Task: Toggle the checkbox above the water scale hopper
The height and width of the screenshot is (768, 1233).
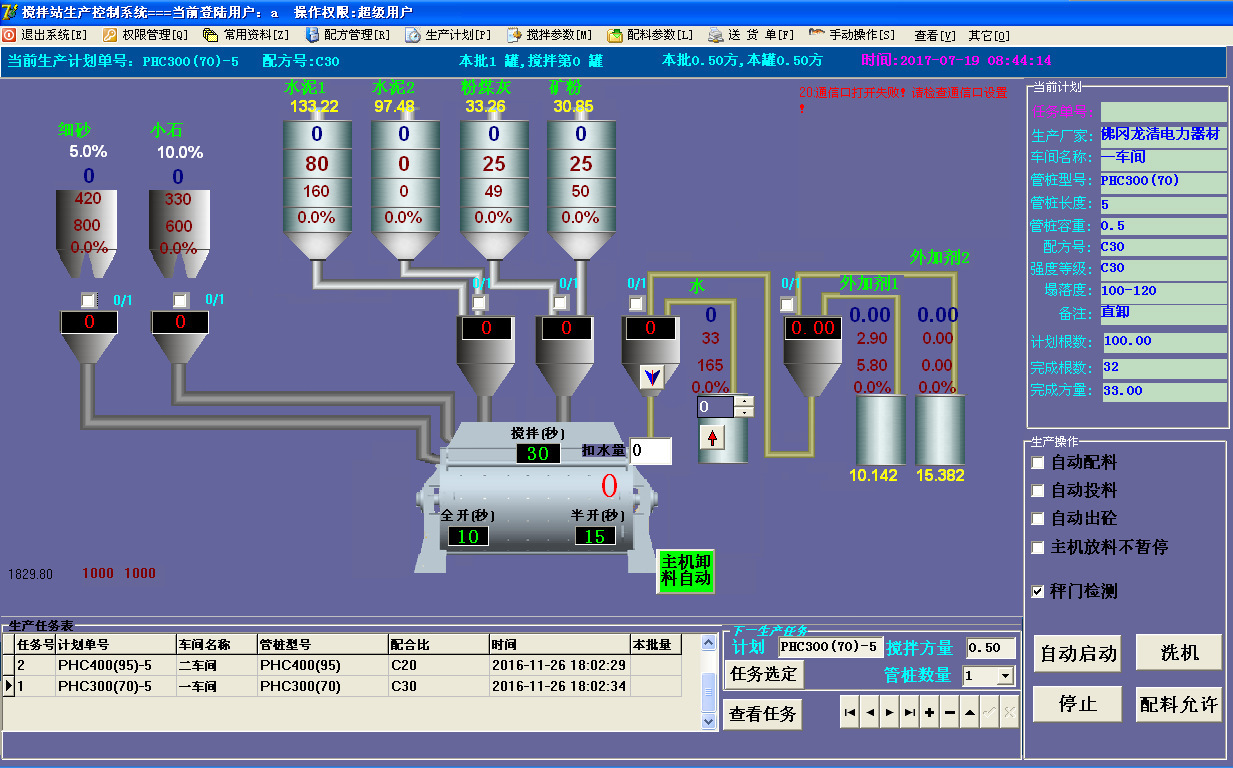Action: click(x=636, y=303)
